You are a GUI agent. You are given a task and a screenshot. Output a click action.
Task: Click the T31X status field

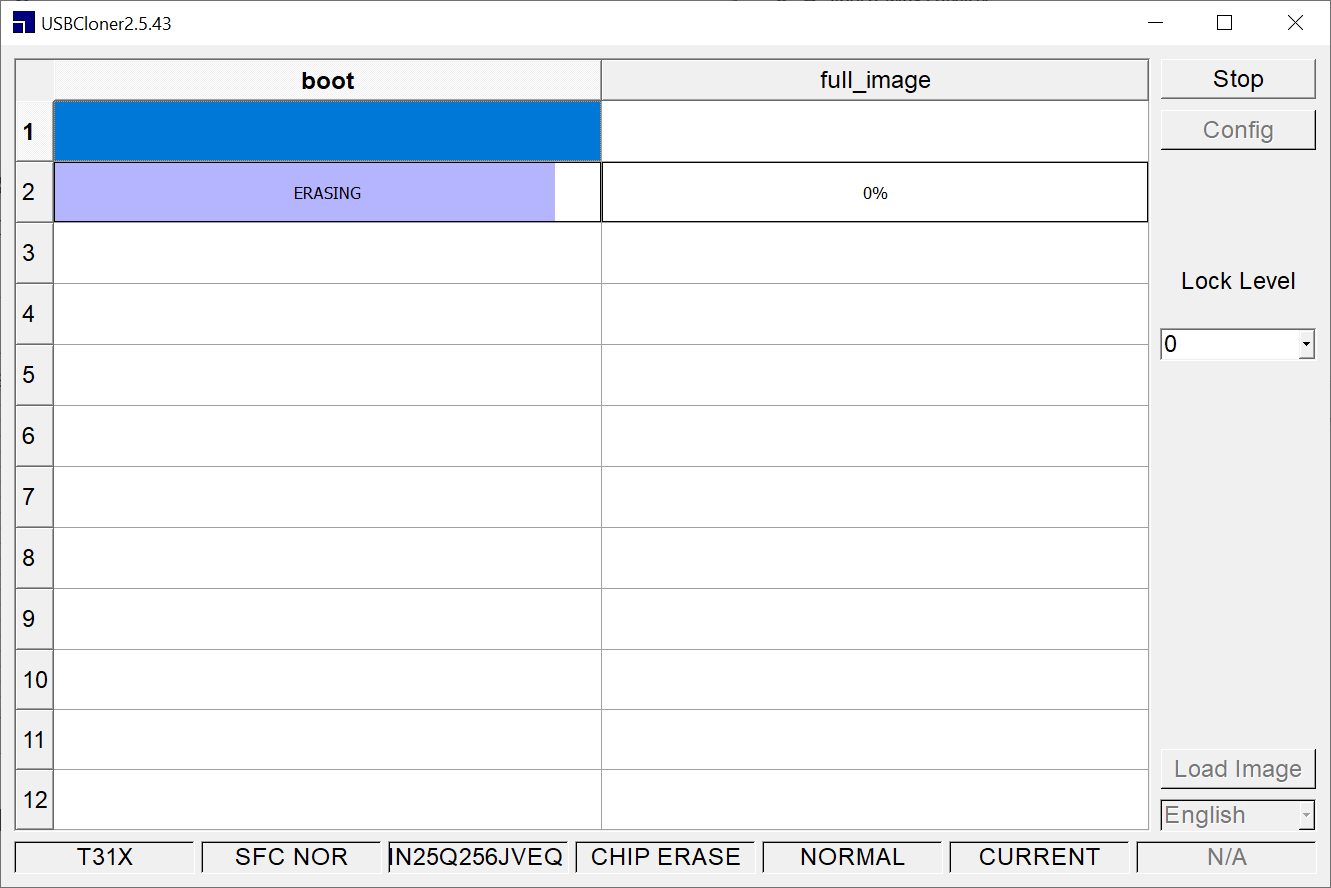pos(105,857)
